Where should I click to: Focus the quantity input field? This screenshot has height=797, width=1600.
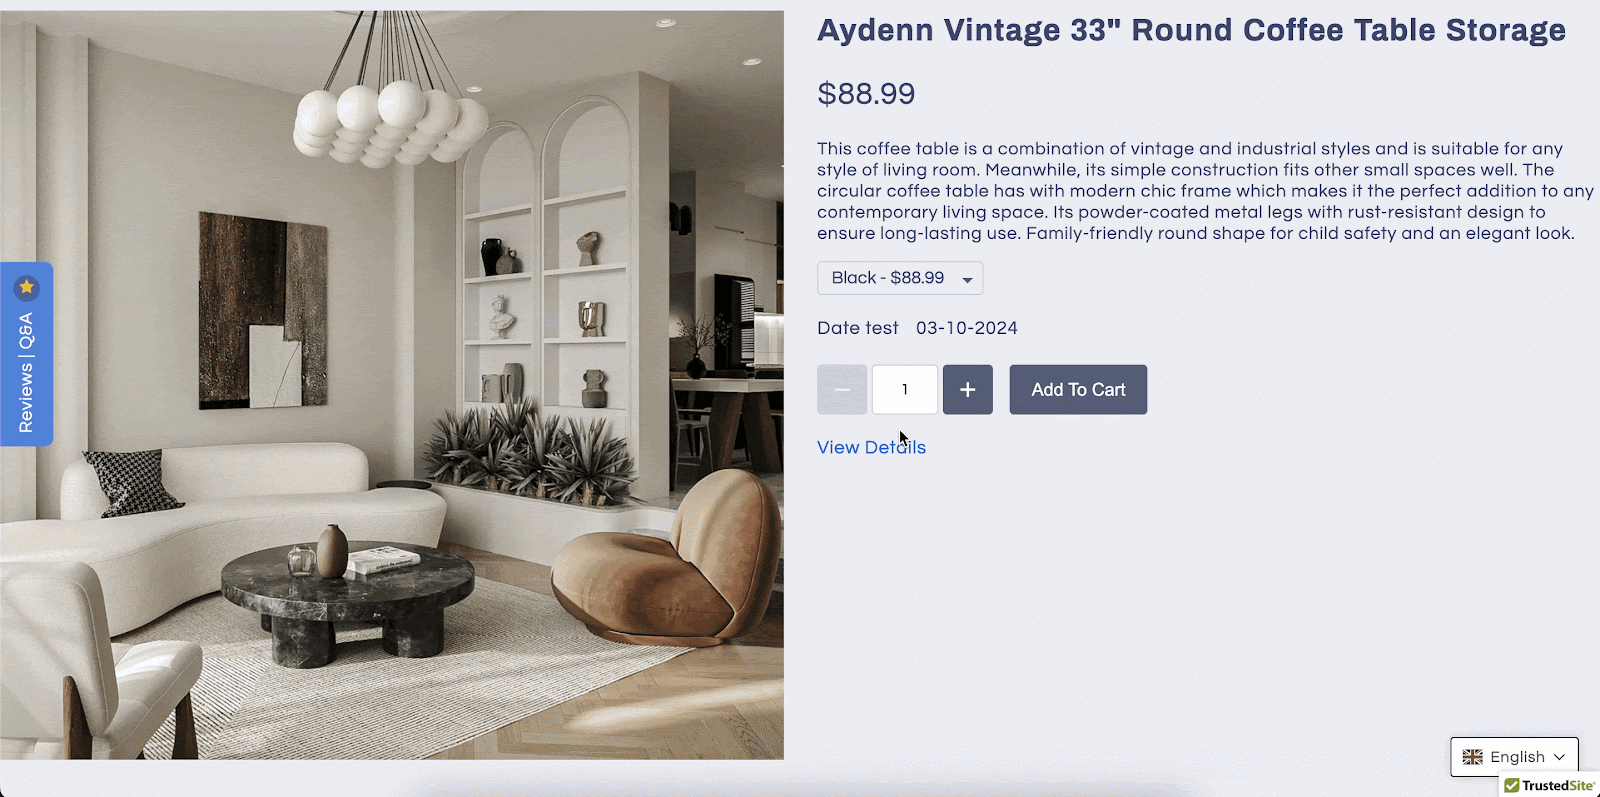pos(905,390)
